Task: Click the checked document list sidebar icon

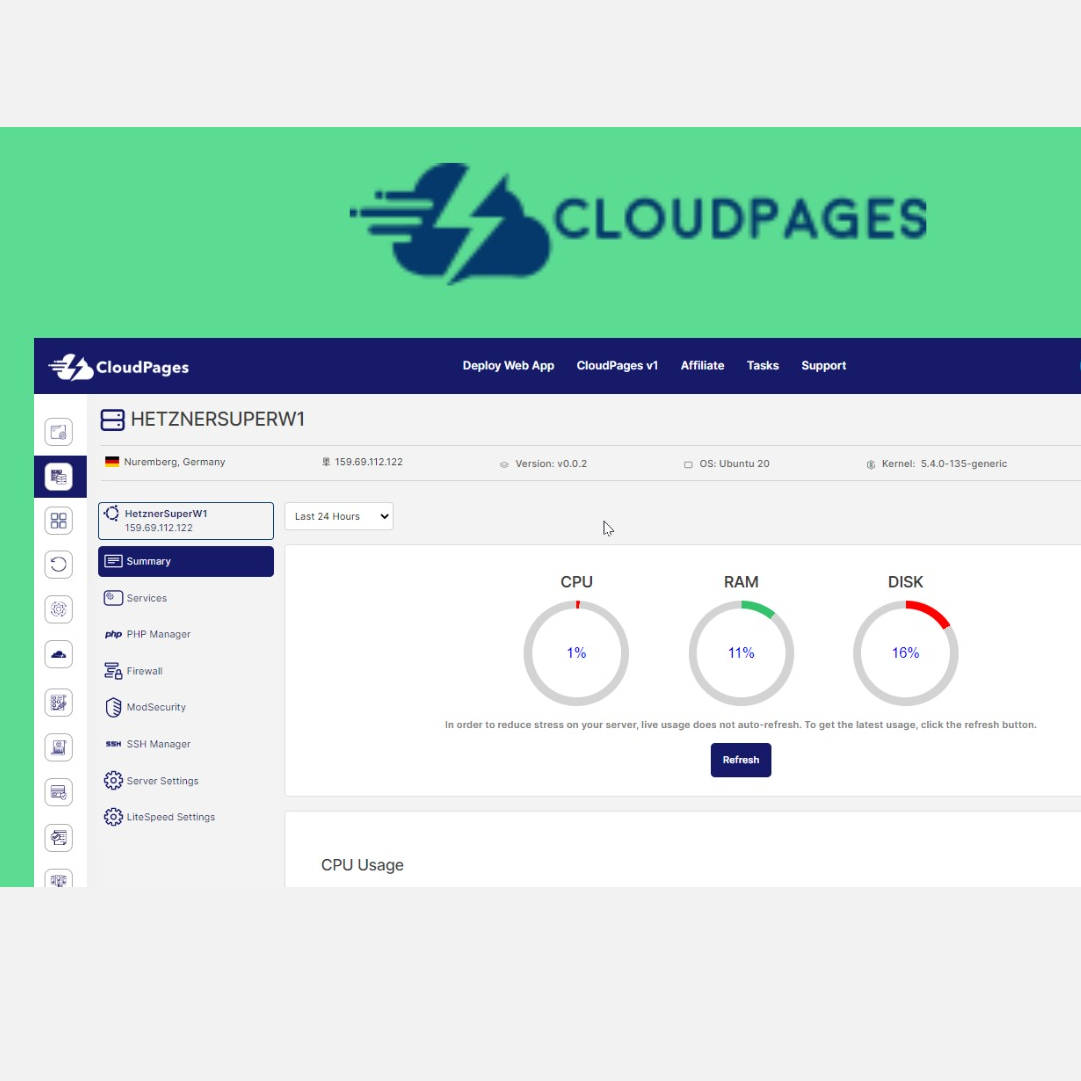Action: tap(59, 838)
